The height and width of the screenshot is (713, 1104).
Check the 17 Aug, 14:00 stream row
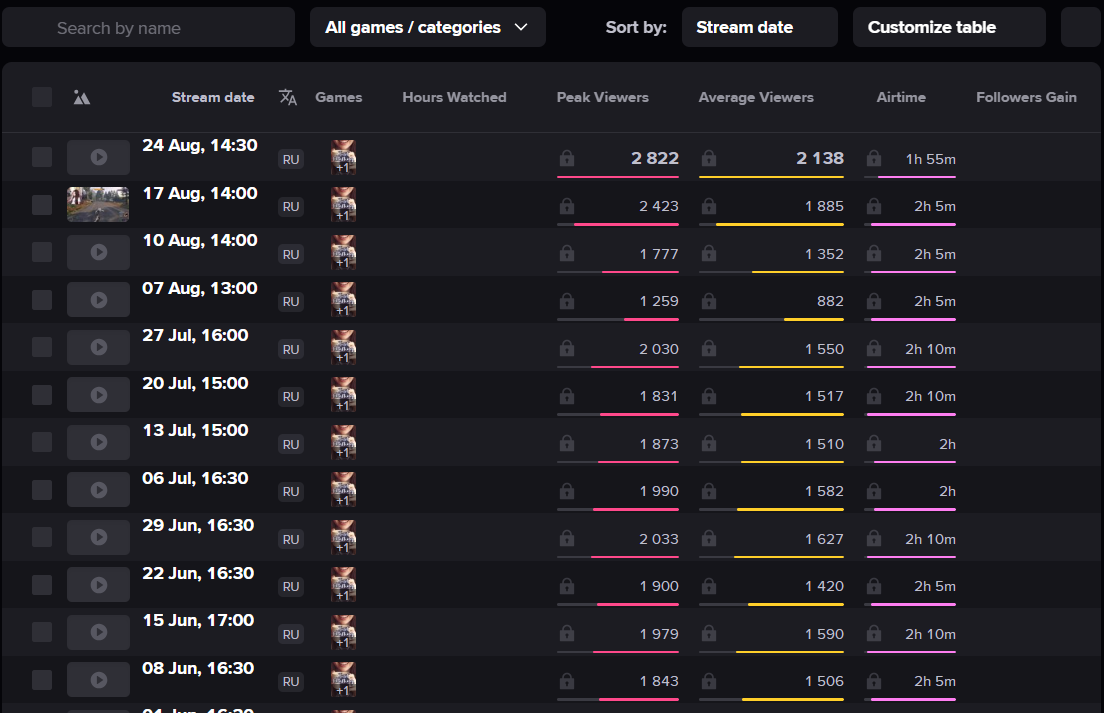tap(42, 205)
